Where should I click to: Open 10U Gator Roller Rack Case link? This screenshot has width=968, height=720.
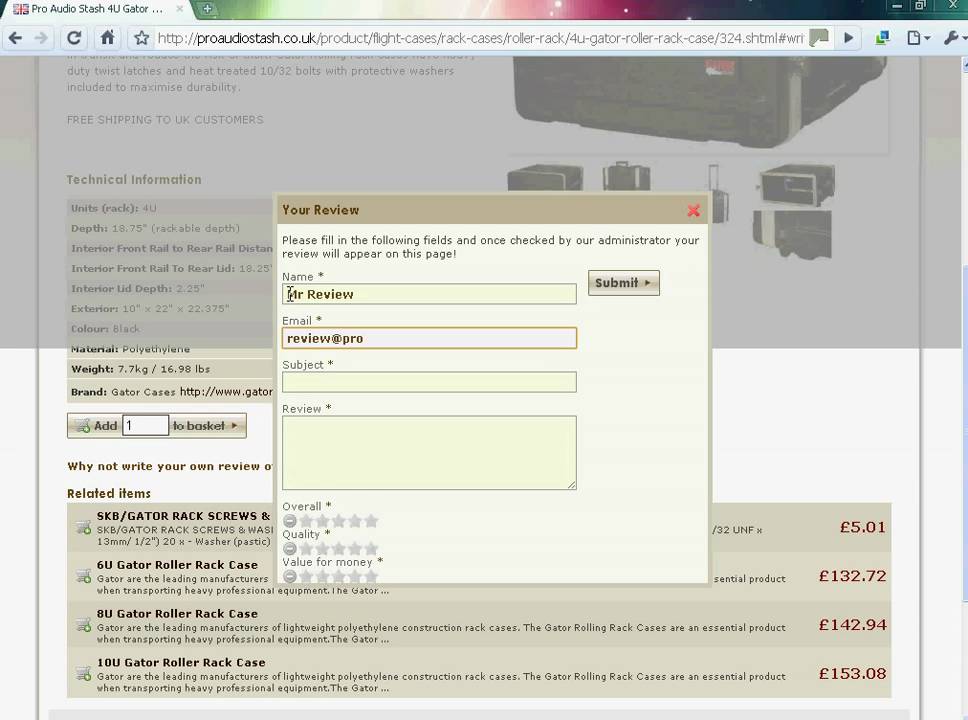pyautogui.click(x=181, y=663)
